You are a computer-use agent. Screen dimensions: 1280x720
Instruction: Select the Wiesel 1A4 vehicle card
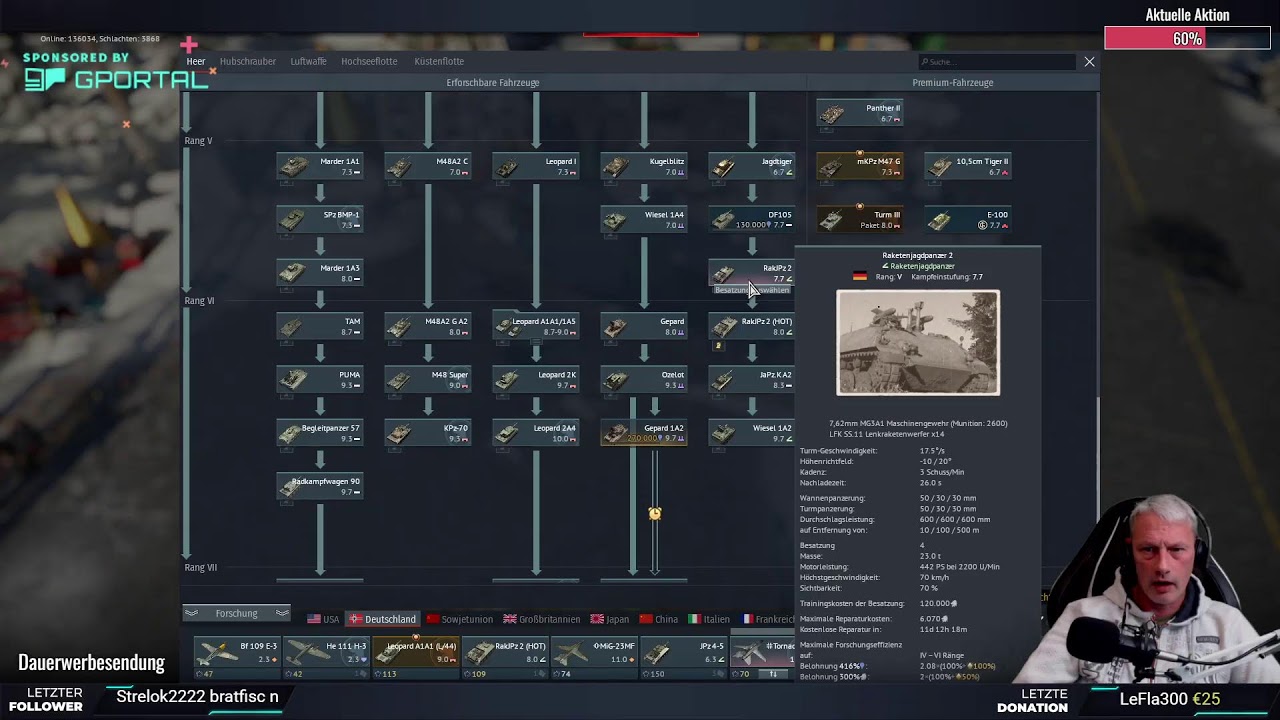644,220
